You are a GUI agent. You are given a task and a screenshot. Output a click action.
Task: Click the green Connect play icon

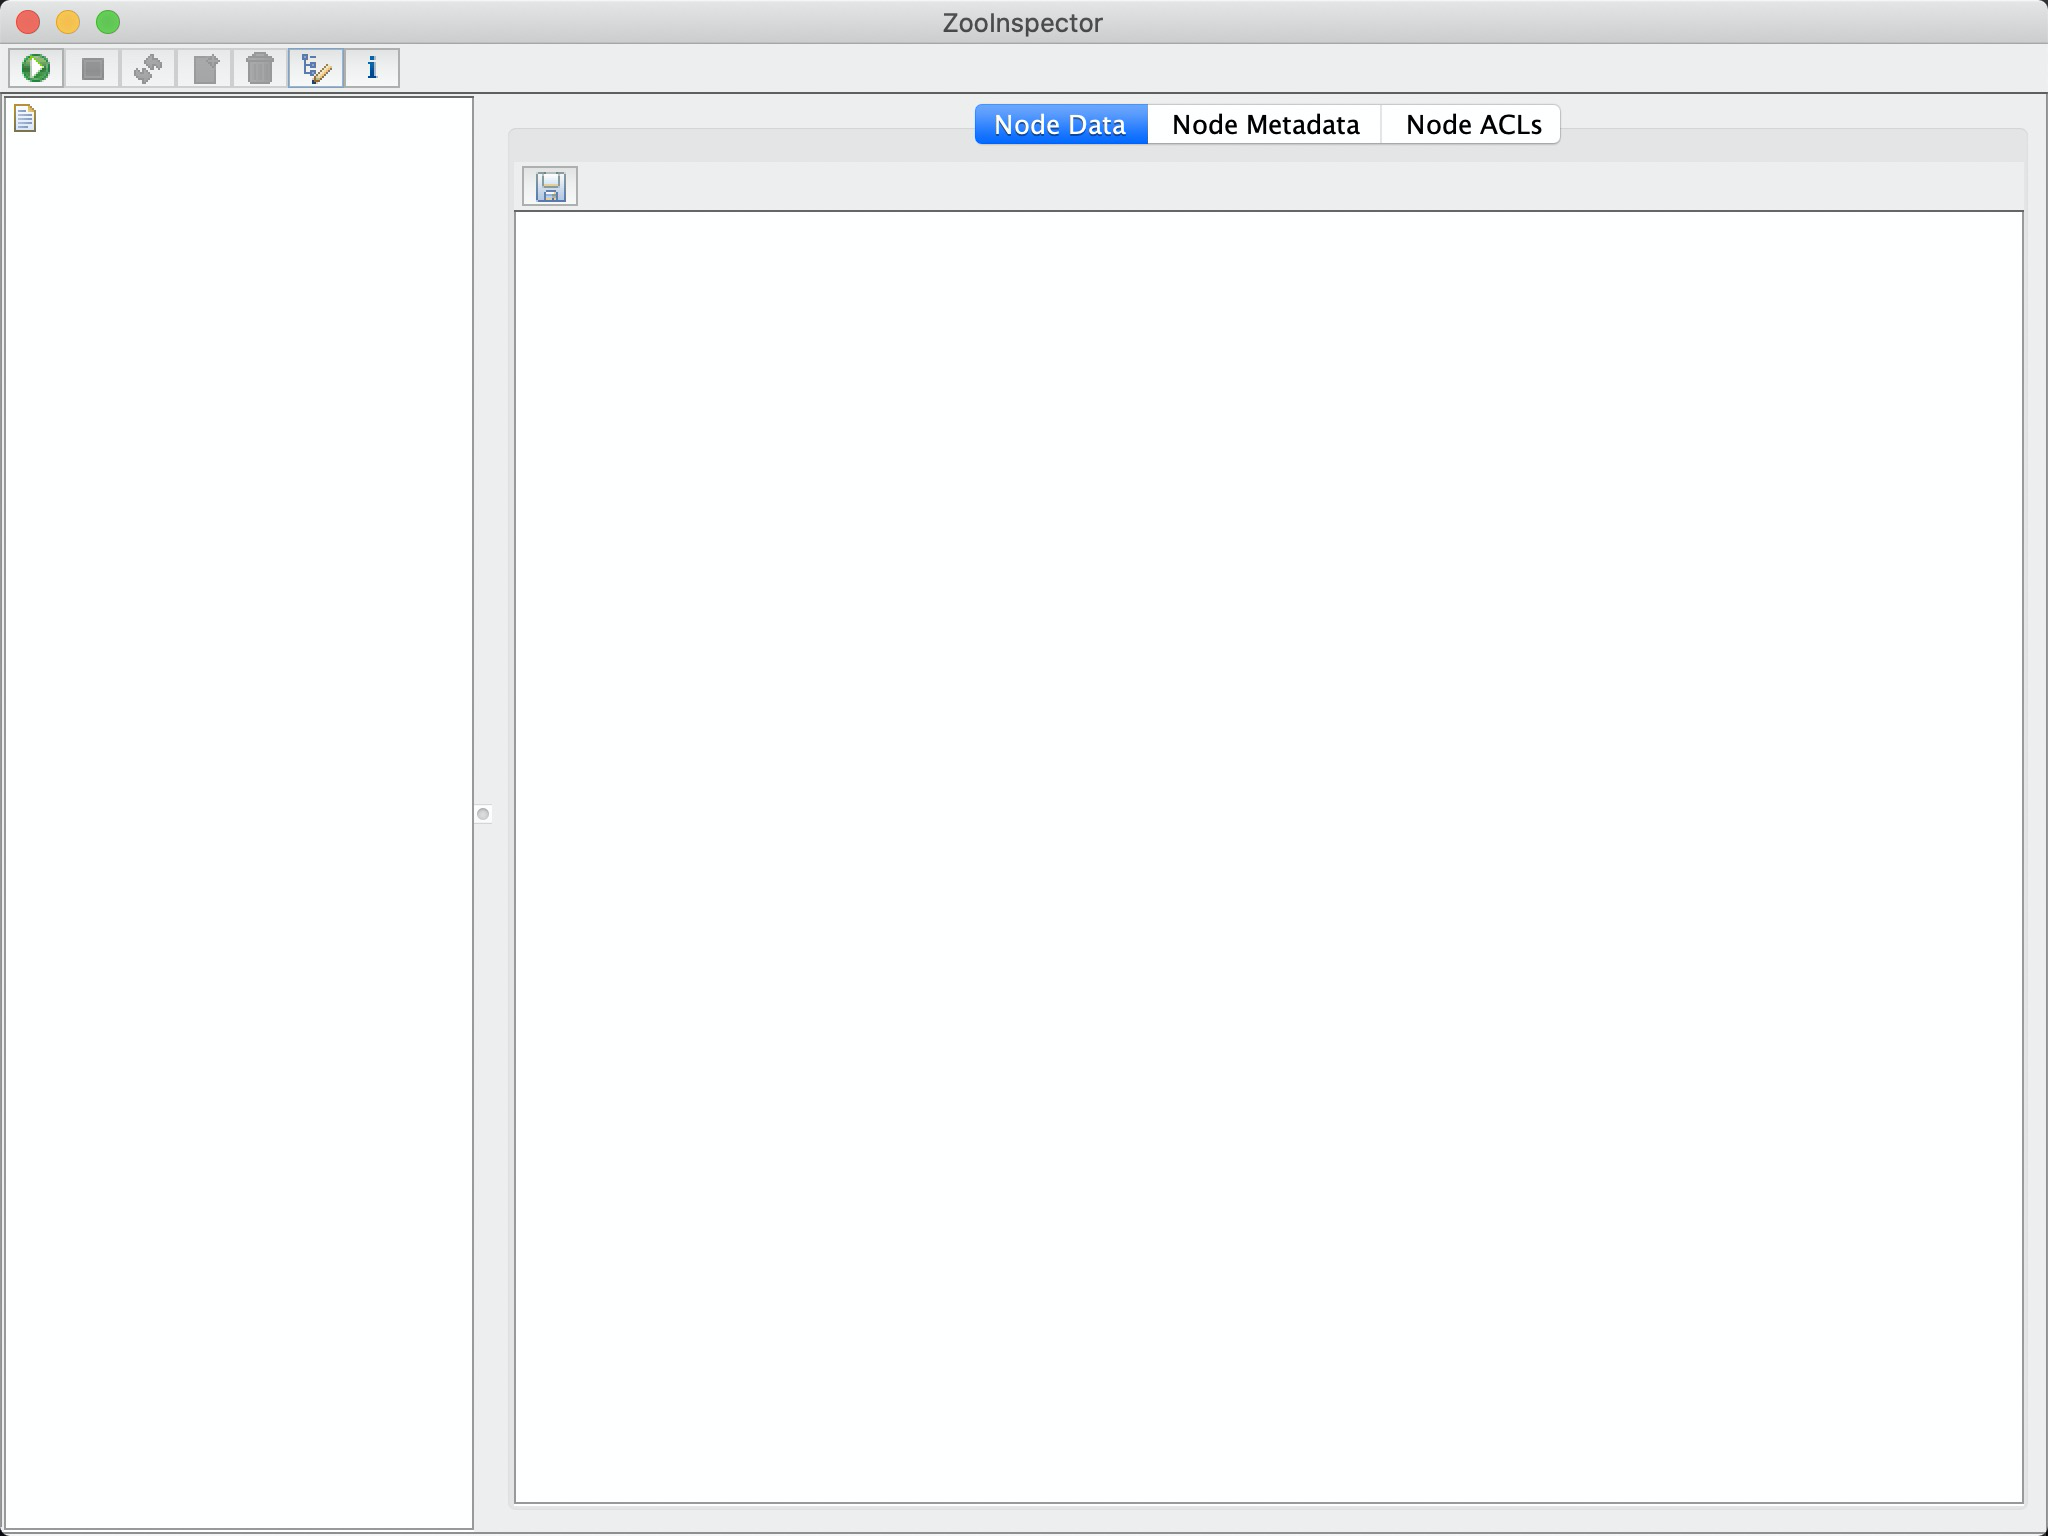36,68
